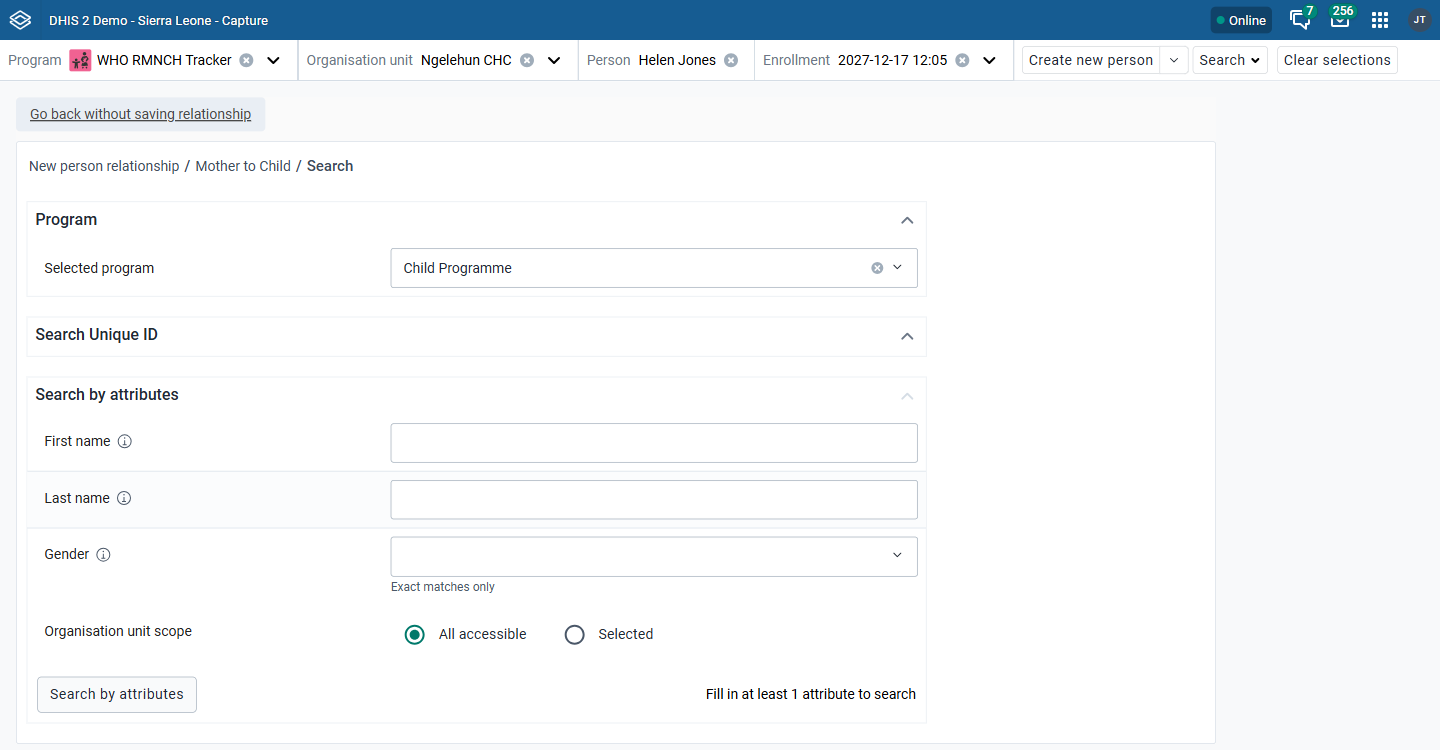Open the DHIS2 home logo icon
The height and width of the screenshot is (750, 1440).
(x=20, y=20)
